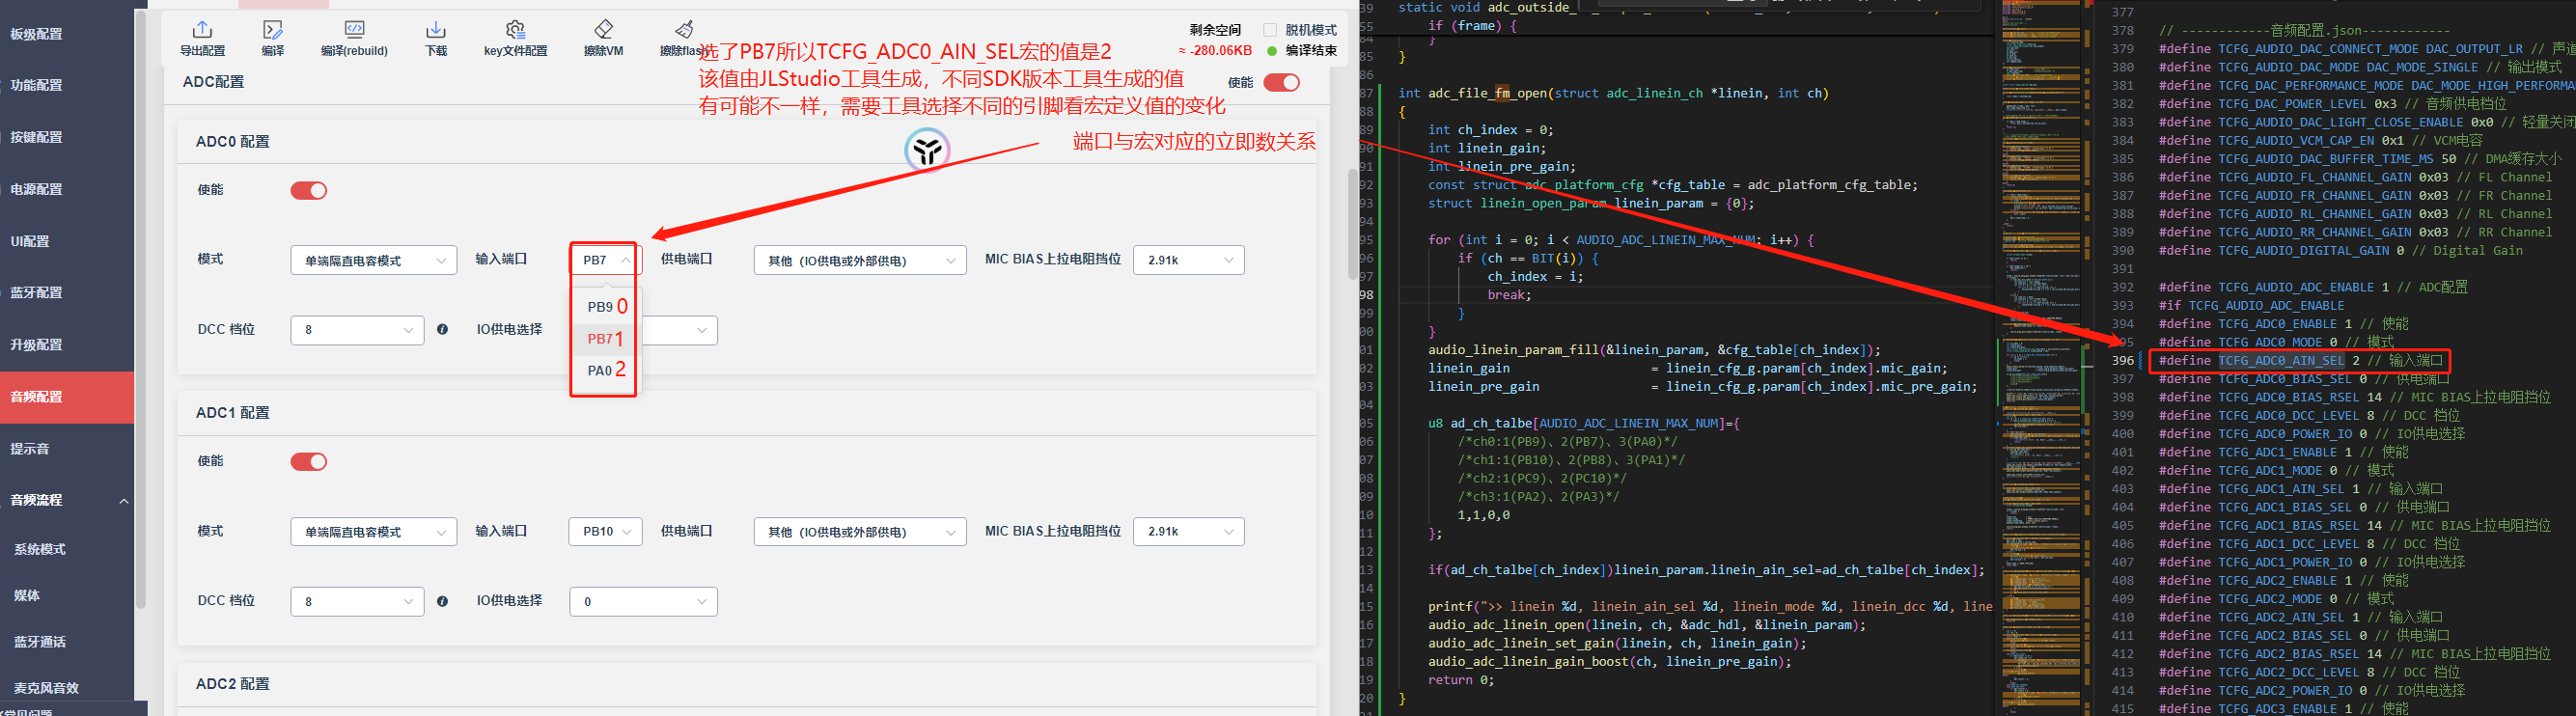Disable the ADC0 配置 使能 switch

coord(309,190)
